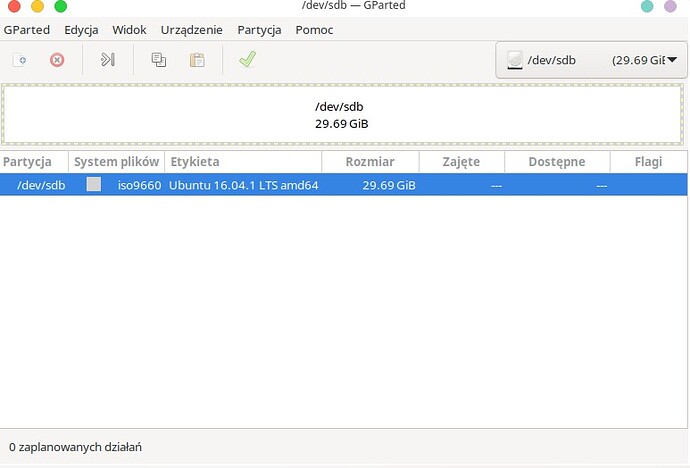Select the /dev/sdb graphical disk block
This screenshot has height=468, width=690.
(342, 115)
